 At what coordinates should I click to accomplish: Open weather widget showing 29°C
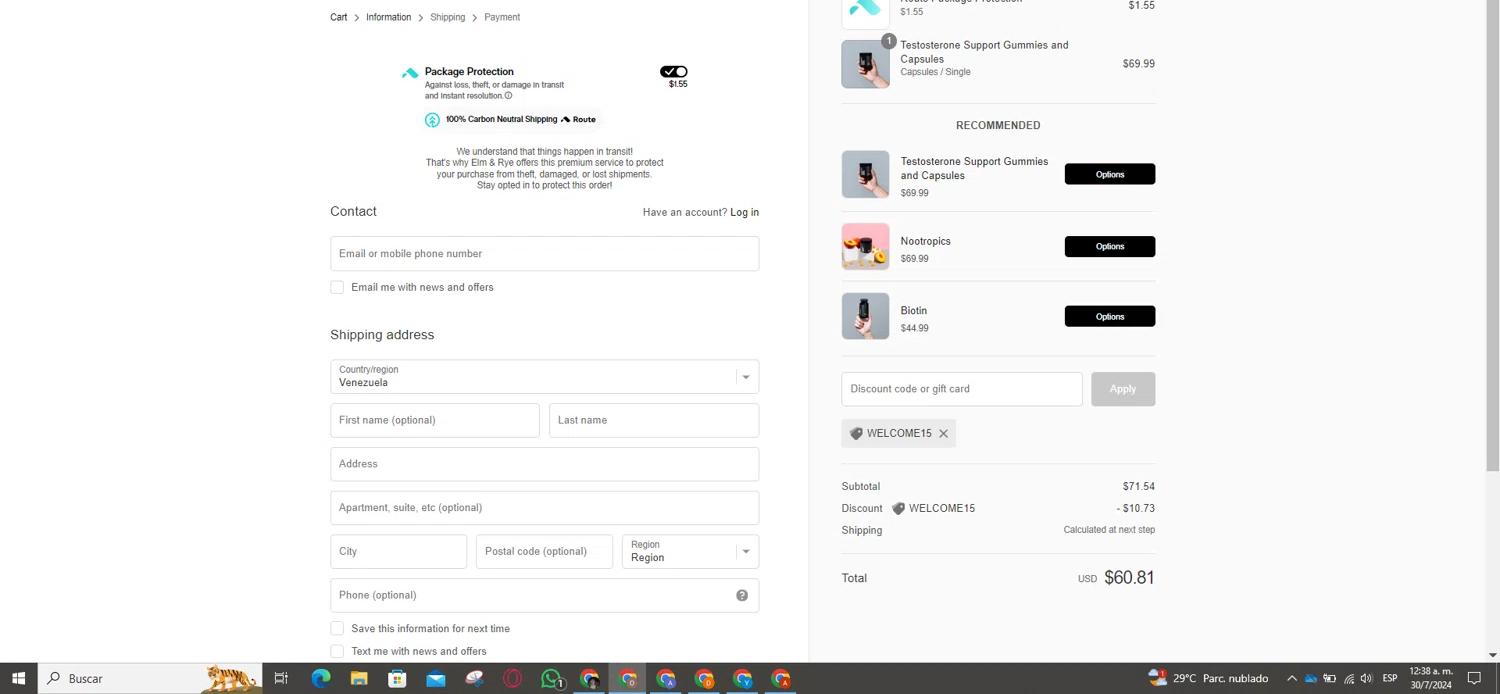[1208, 678]
